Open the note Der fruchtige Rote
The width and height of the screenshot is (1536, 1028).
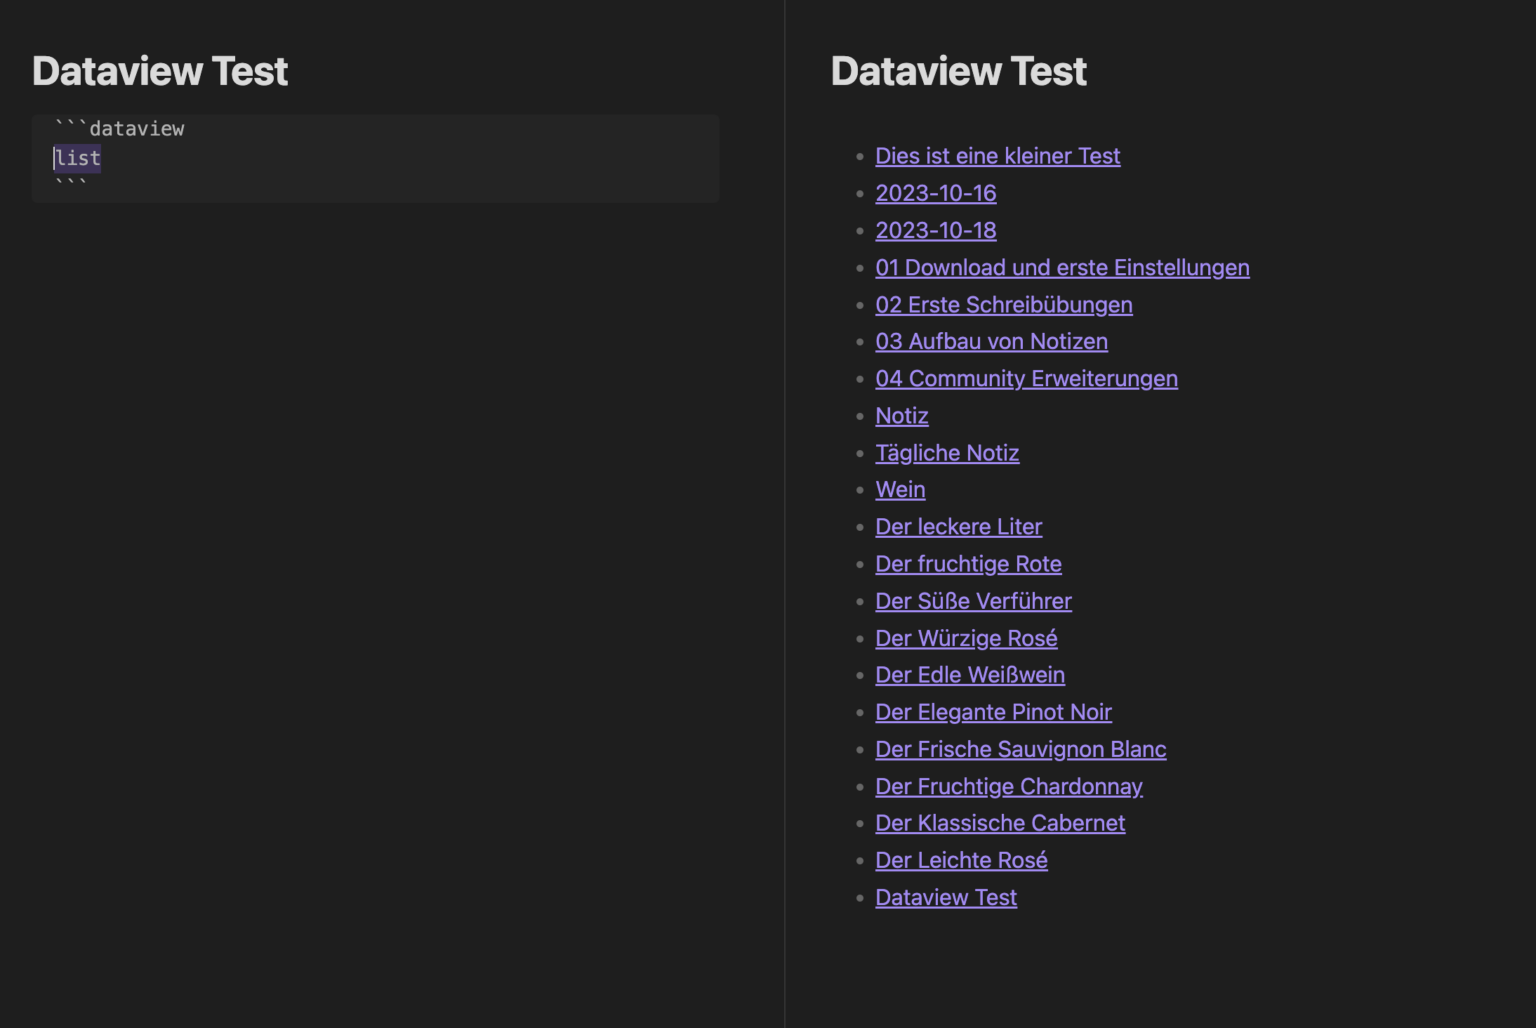click(968, 563)
